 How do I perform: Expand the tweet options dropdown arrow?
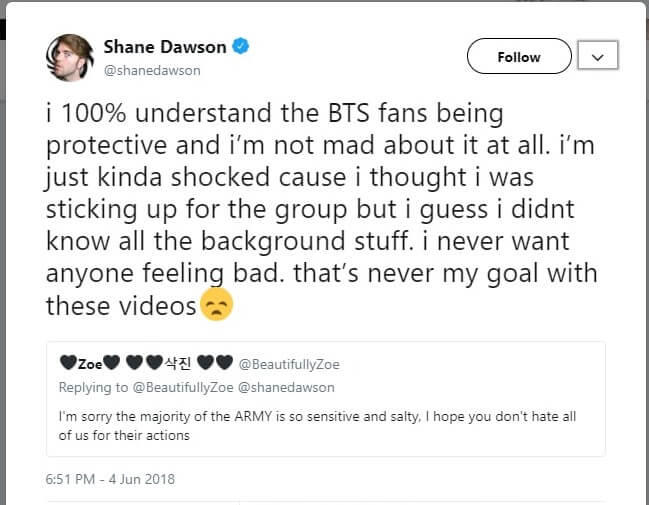tap(598, 57)
